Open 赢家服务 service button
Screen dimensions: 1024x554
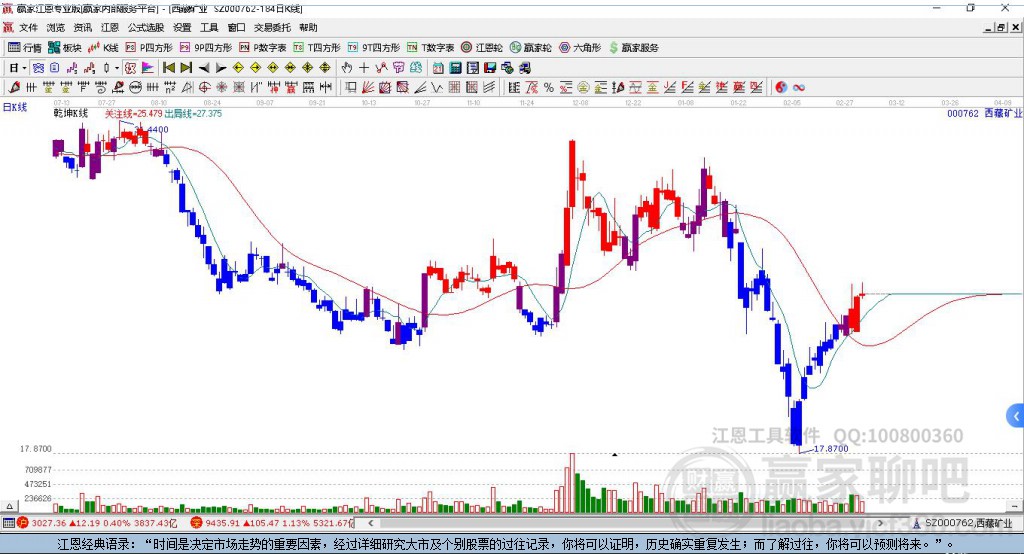click(633, 48)
